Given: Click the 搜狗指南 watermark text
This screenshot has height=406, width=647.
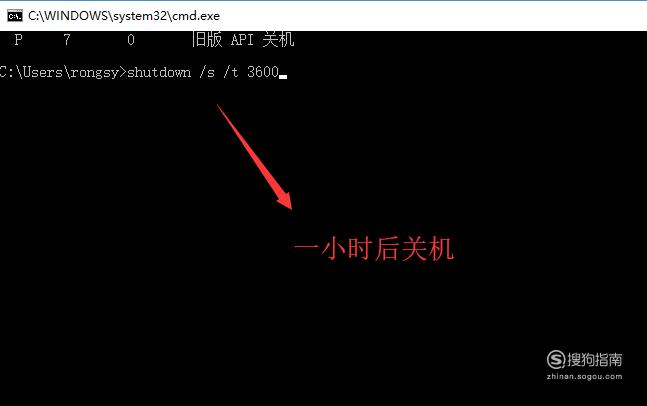Looking at the screenshot, I should (595, 359).
